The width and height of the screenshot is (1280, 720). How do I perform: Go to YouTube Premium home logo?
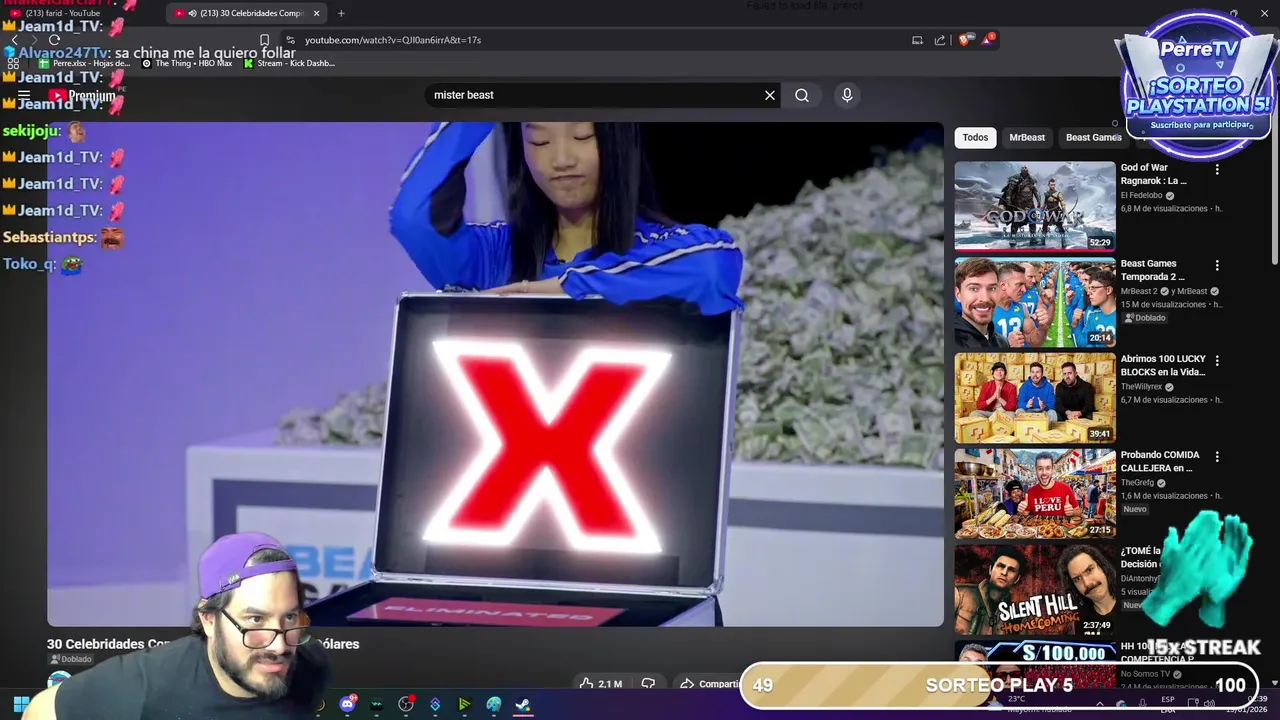click(83, 96)
